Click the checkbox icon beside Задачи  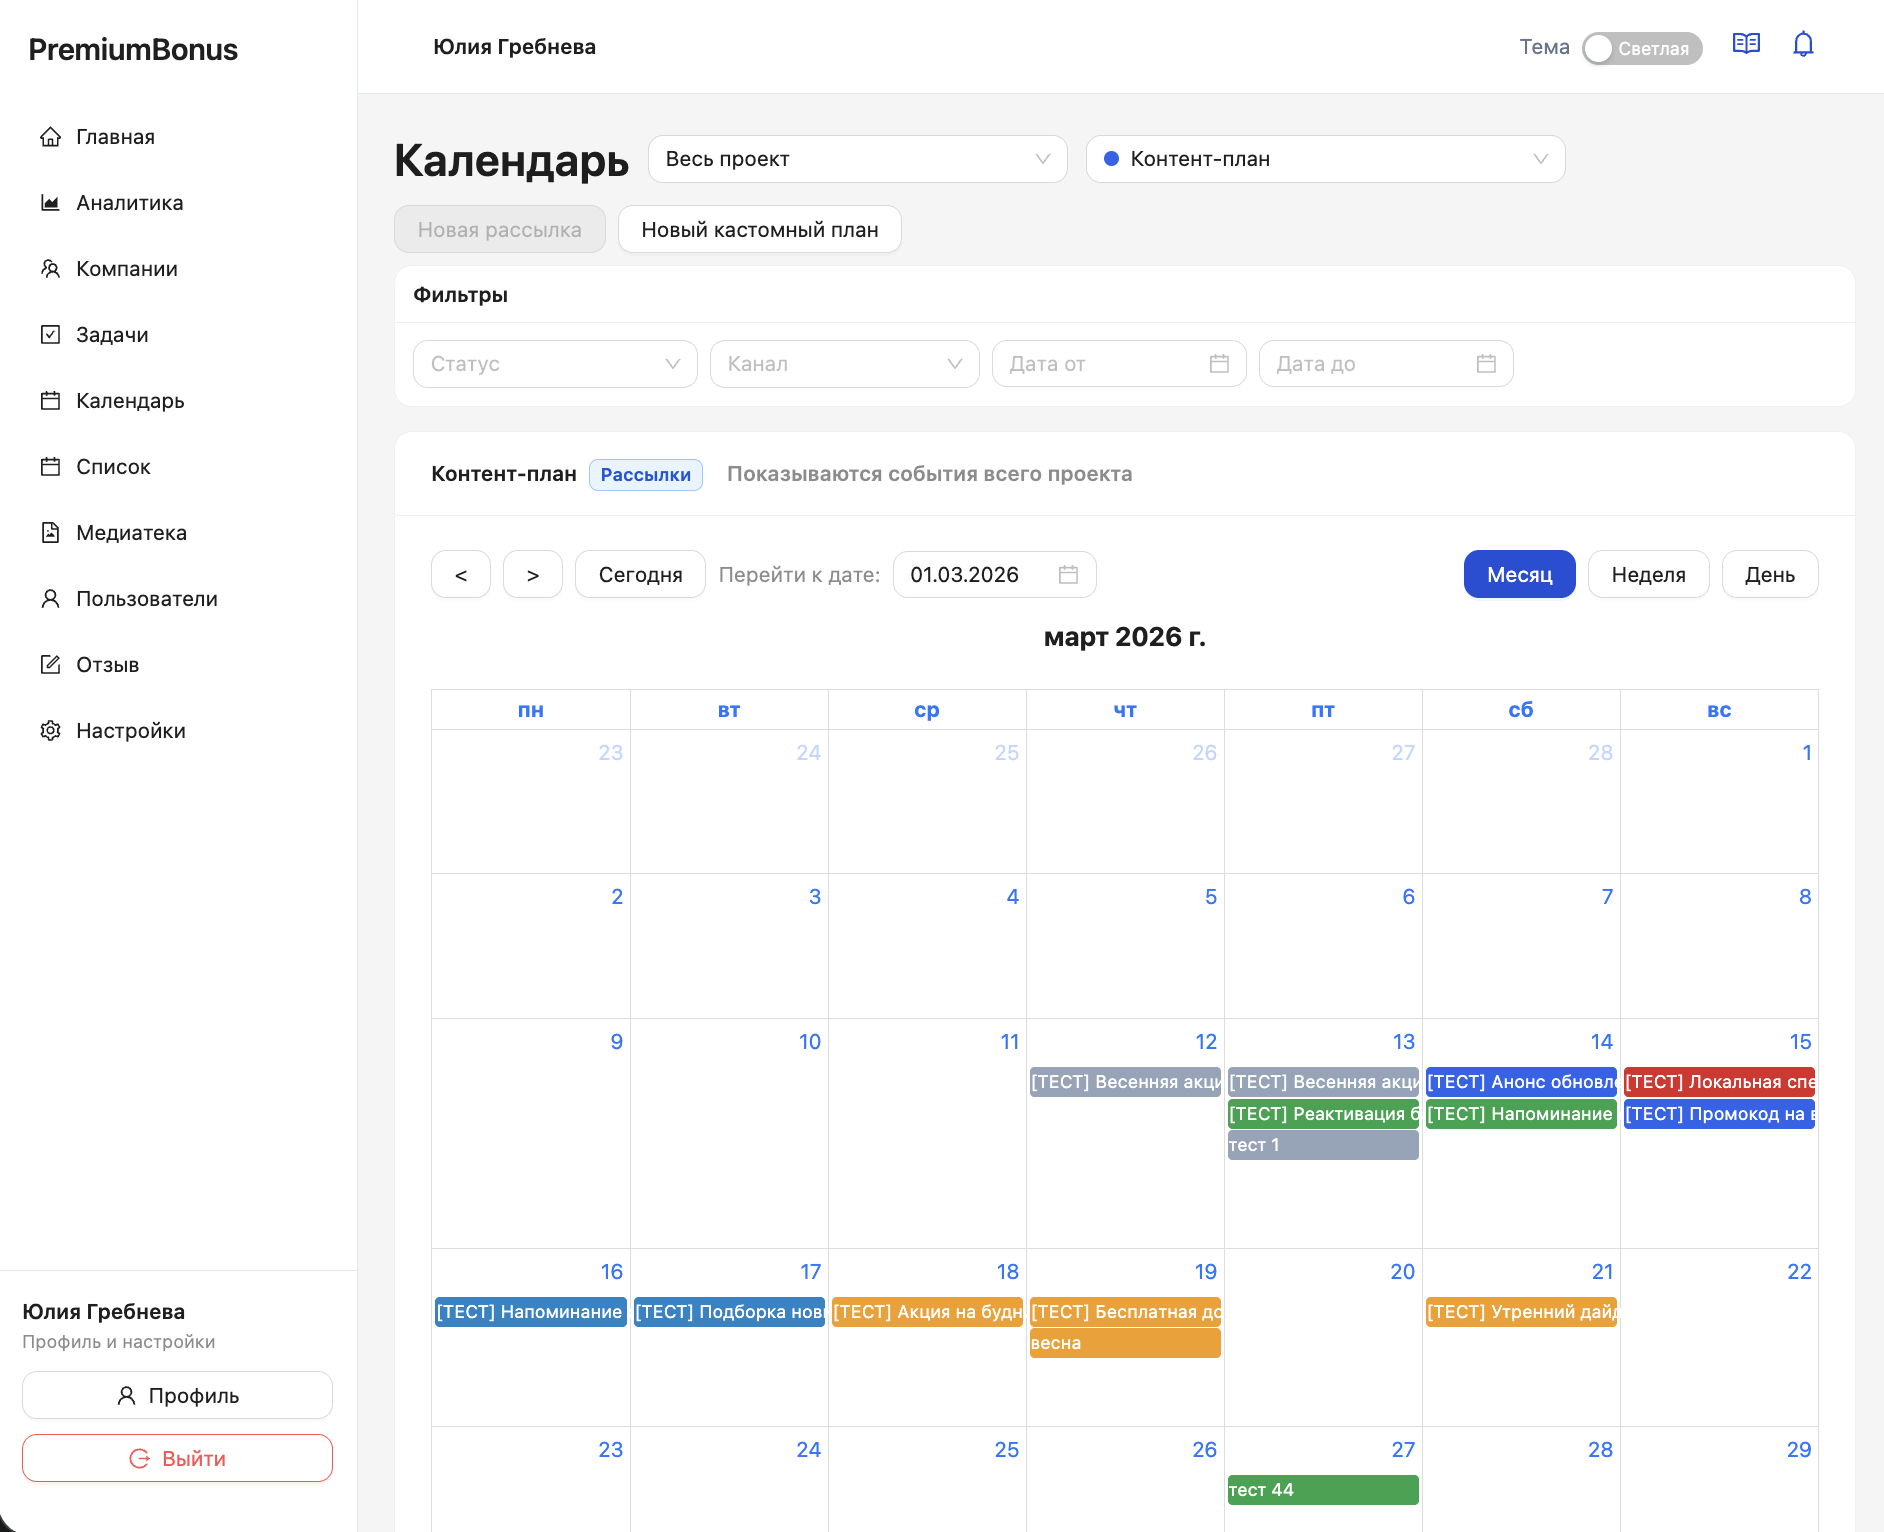[50, 335]
